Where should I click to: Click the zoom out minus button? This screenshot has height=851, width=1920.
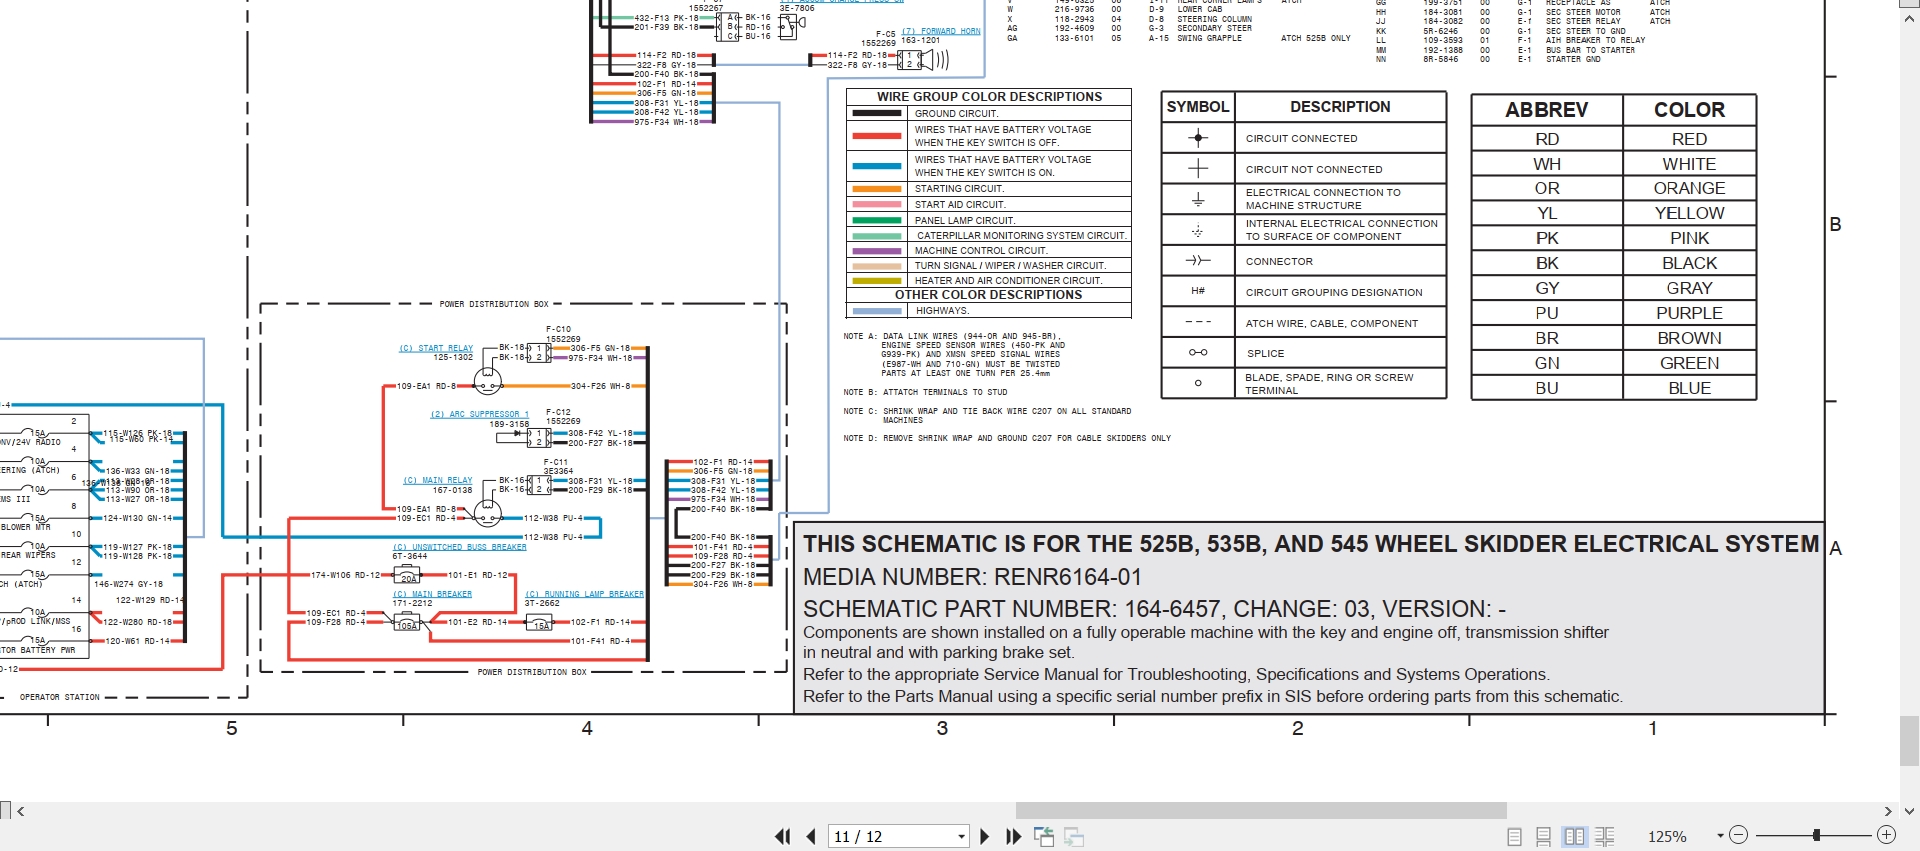(1739, 835)
